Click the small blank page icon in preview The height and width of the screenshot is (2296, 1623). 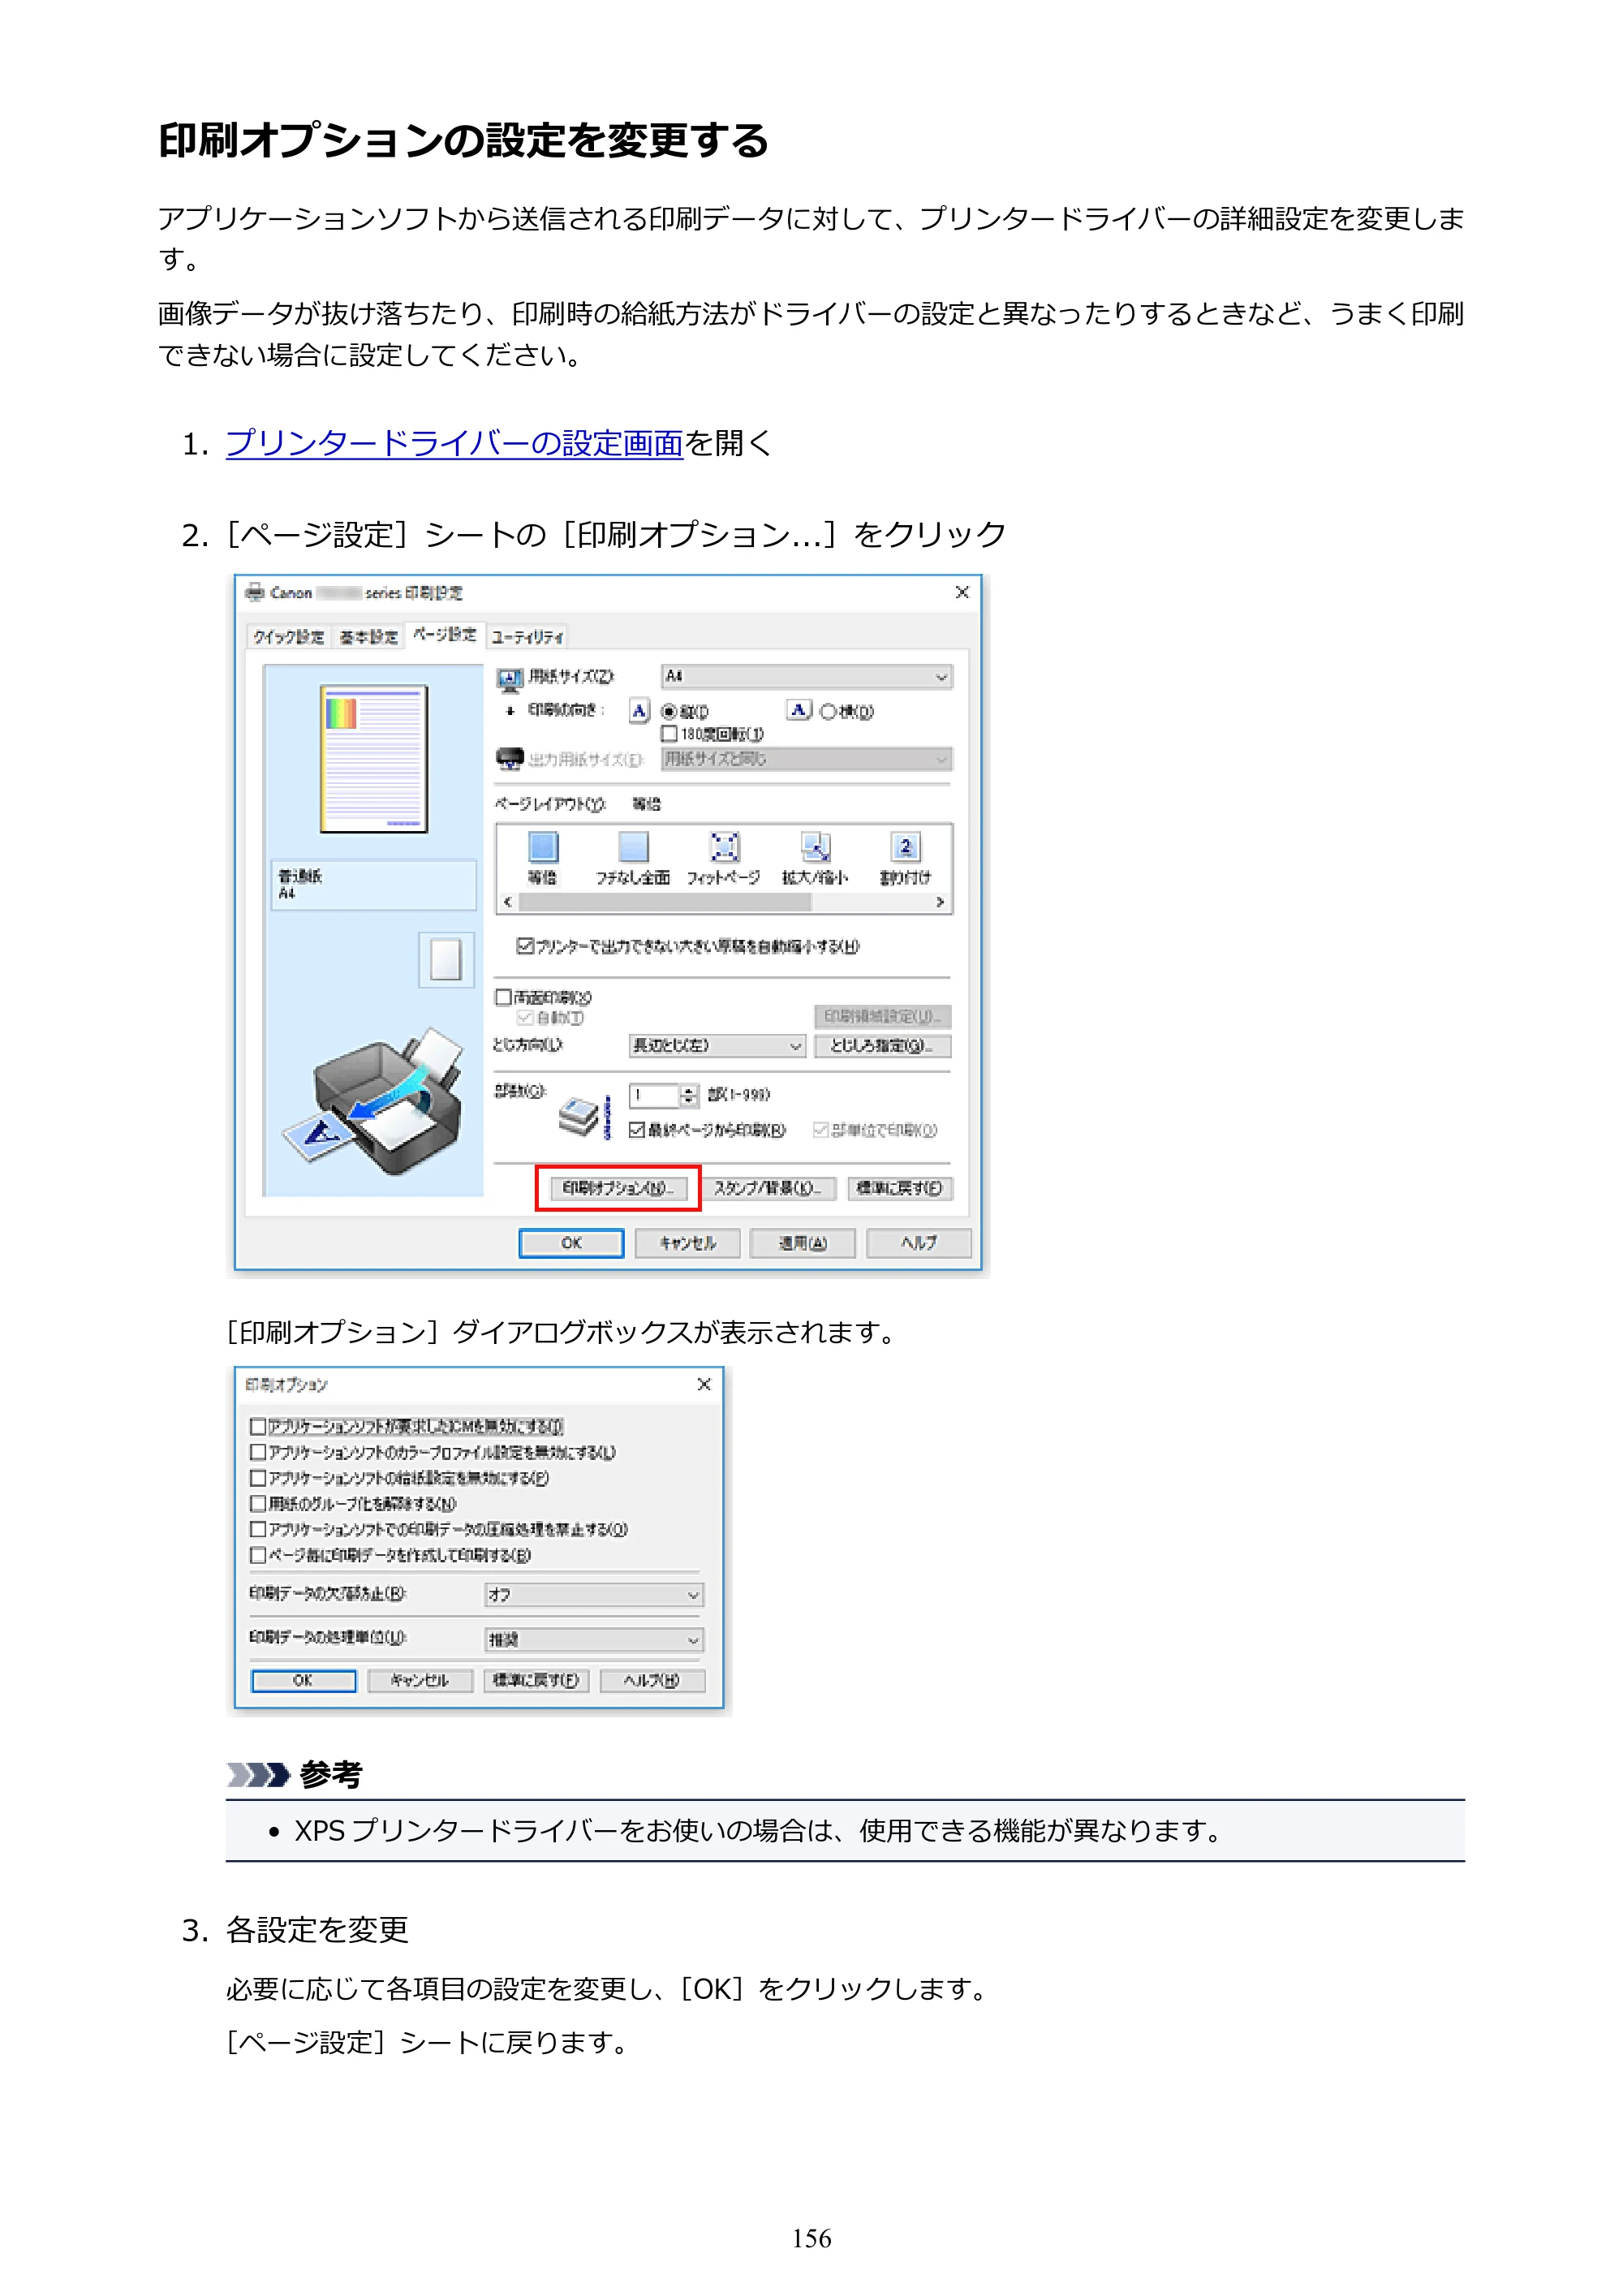pyautogui.click(x=445, y=960)
